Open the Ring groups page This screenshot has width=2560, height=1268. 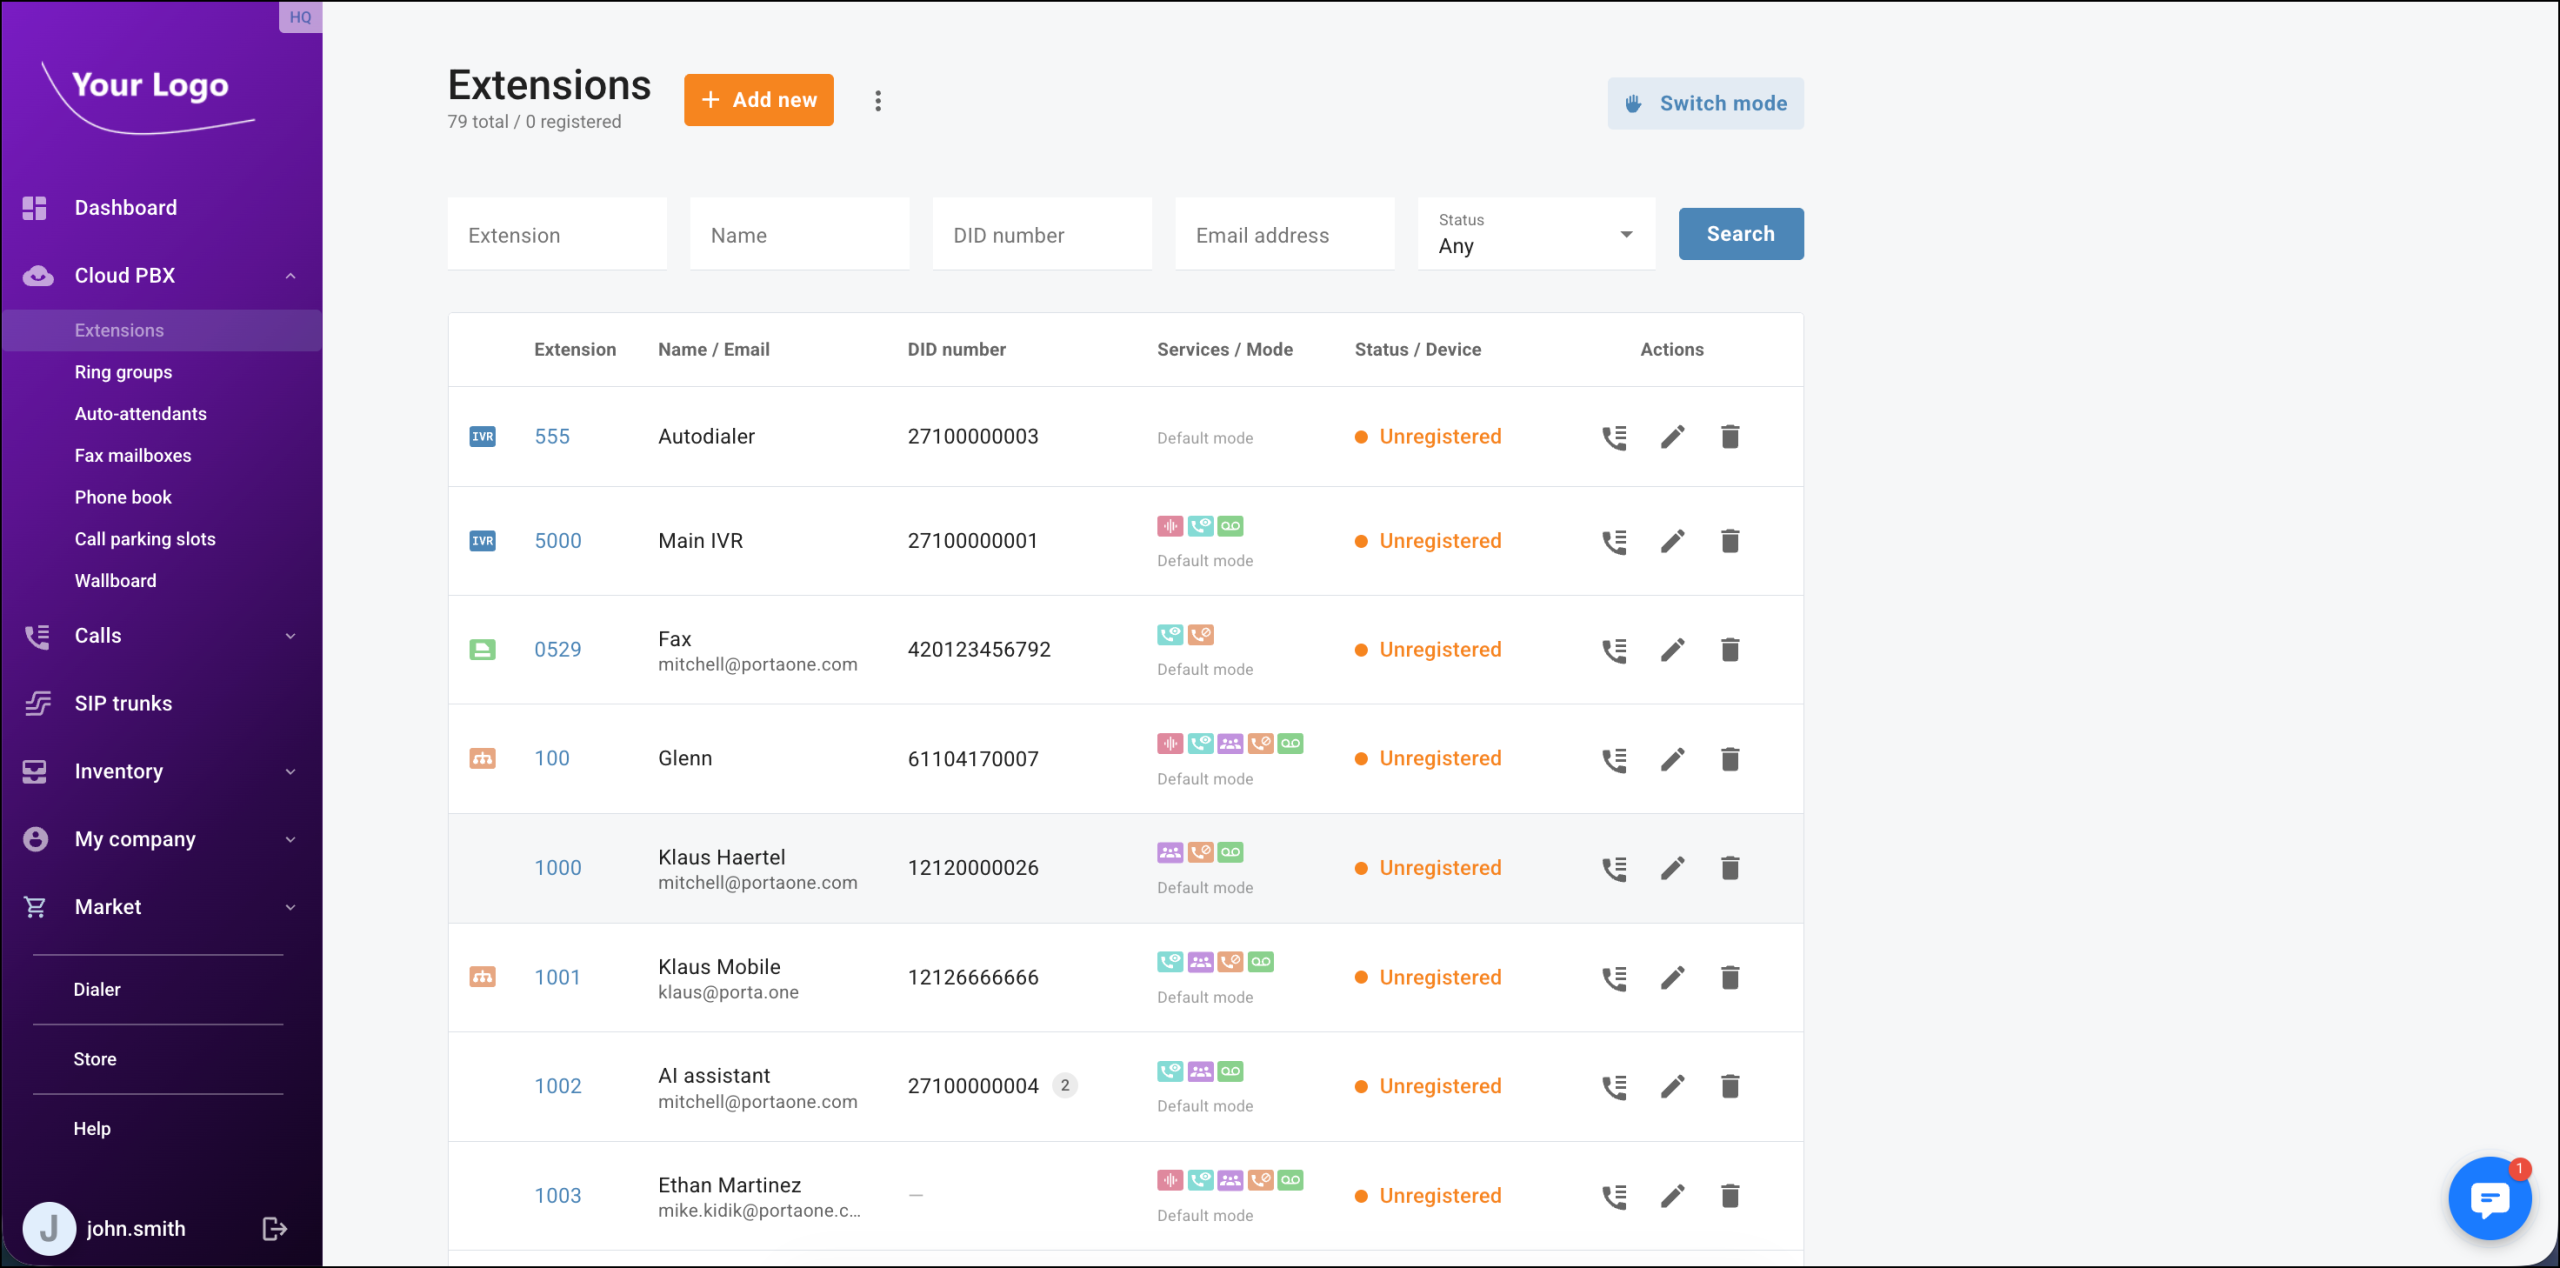click(123, 372)
